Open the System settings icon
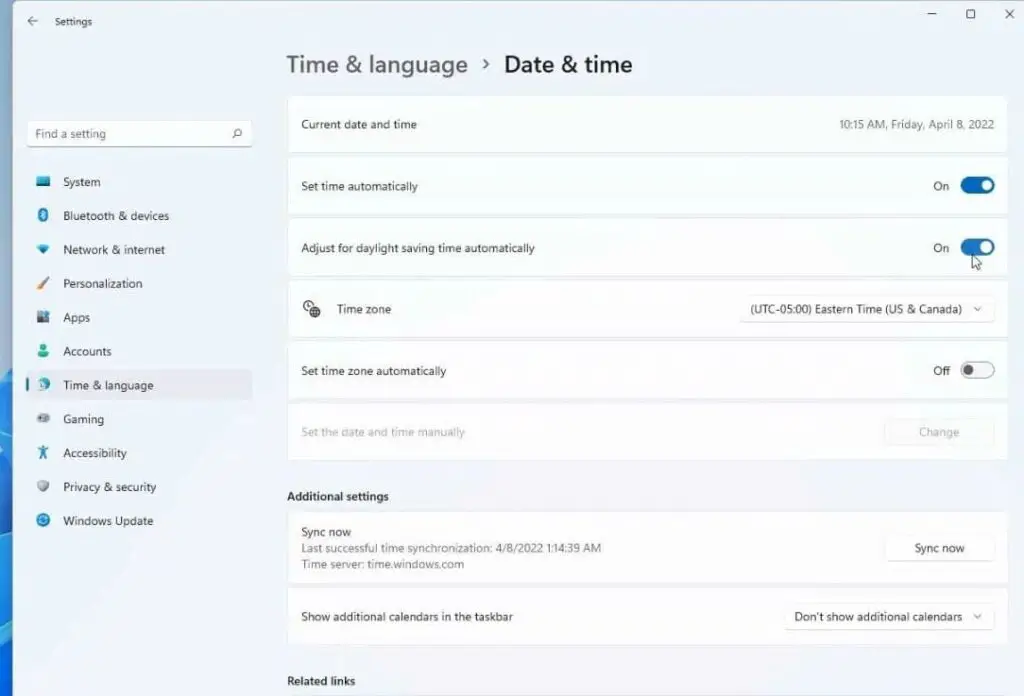This screenshot has width=1024, height=696. click(x=42, y=182)
